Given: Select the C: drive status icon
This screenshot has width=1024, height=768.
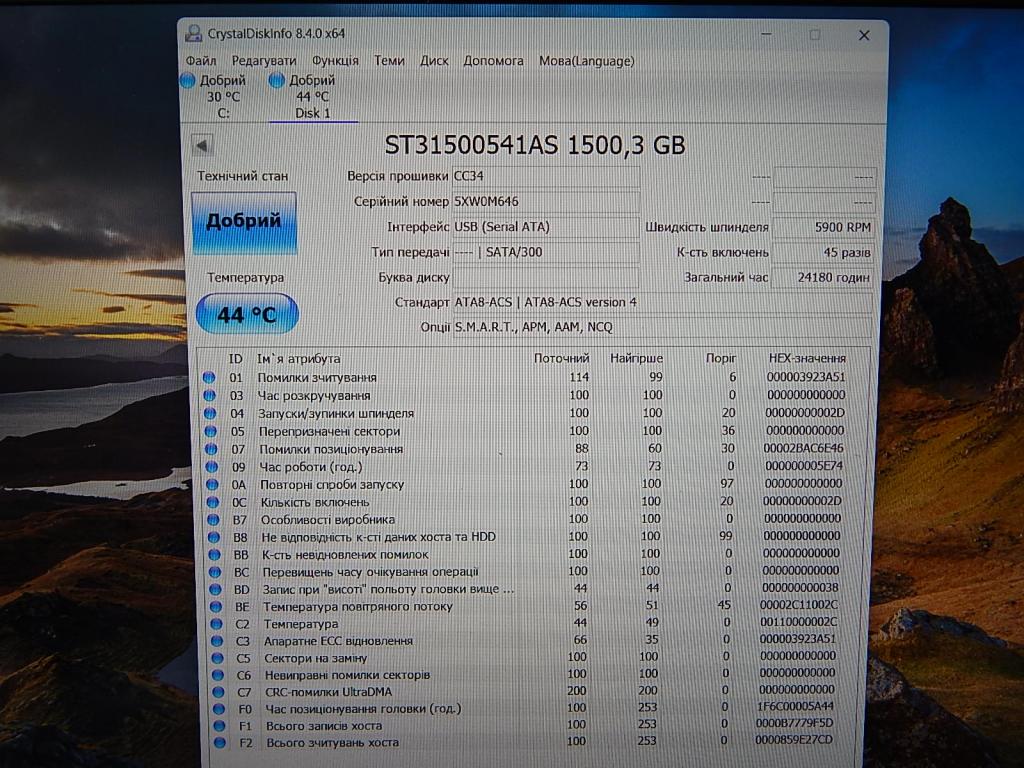Looking at the screenshot, I should 187,81.
